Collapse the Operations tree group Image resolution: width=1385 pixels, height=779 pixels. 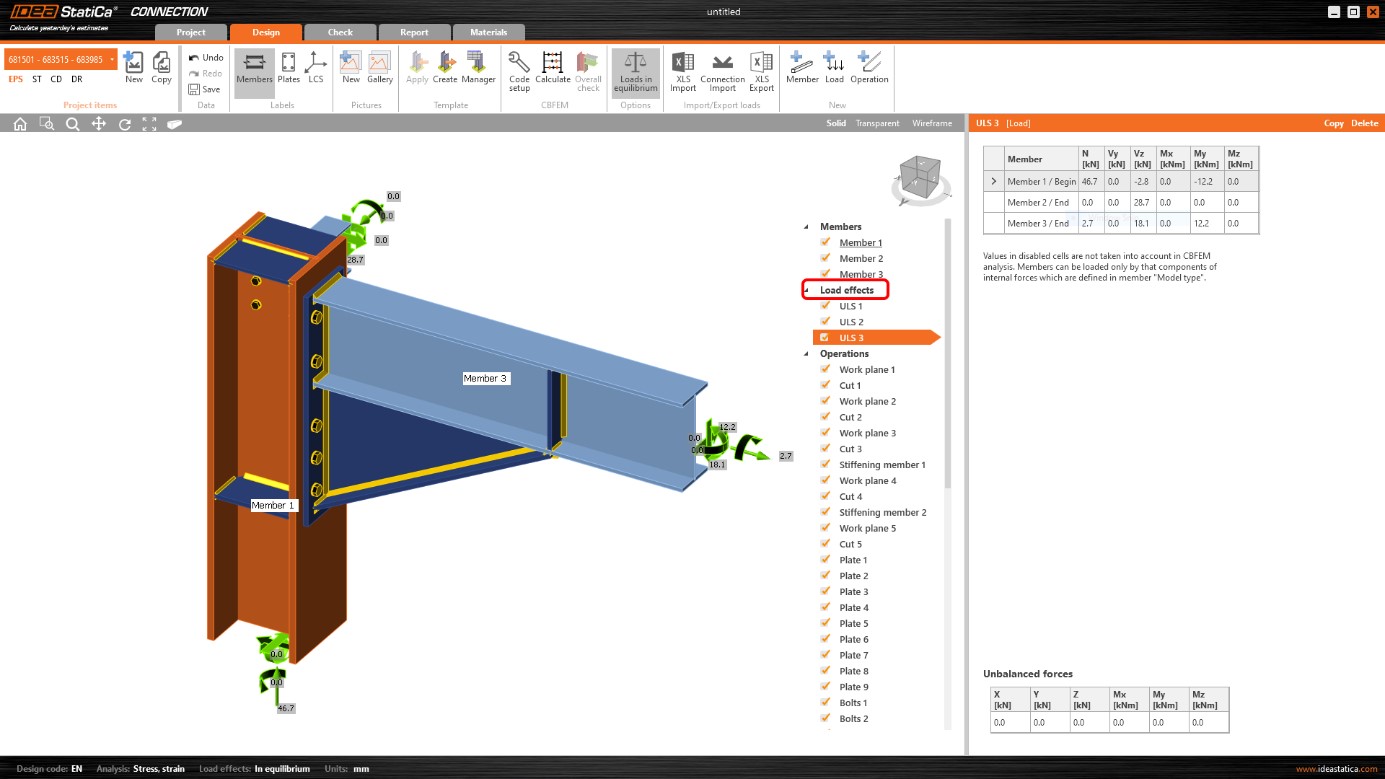(x=807, y=354)
